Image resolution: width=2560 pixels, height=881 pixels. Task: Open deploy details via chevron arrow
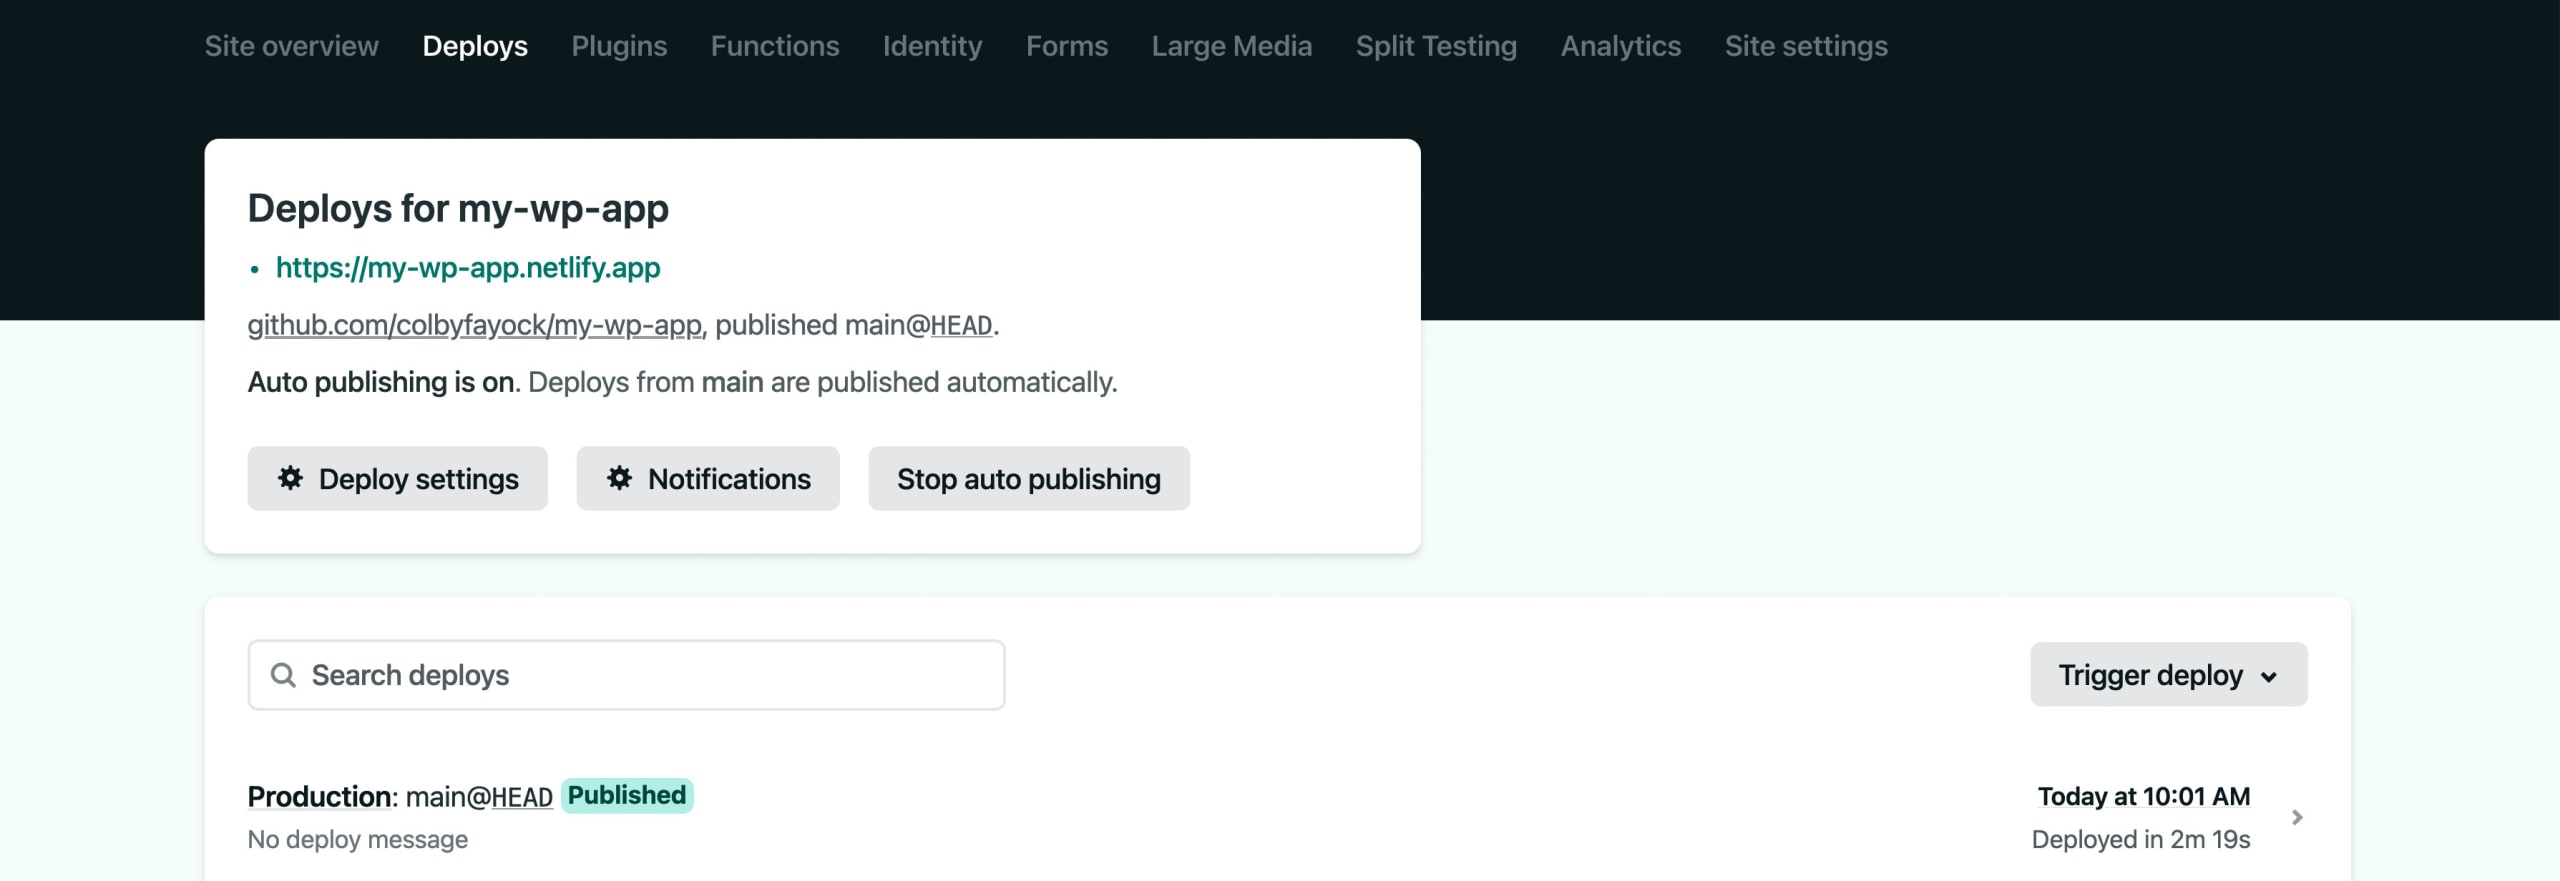pyautogui.click(x=2297, y=818)
